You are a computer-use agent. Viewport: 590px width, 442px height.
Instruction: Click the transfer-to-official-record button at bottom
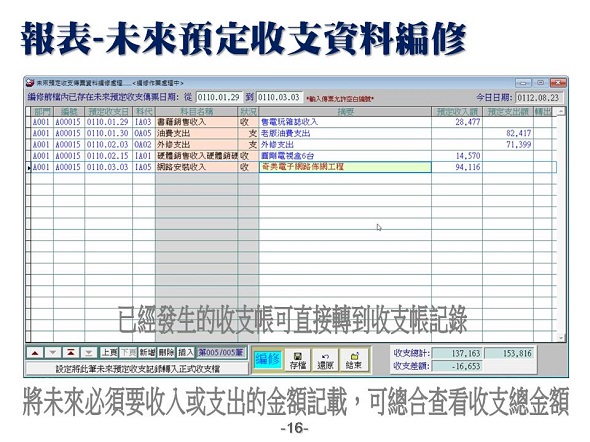pos(137,369)
